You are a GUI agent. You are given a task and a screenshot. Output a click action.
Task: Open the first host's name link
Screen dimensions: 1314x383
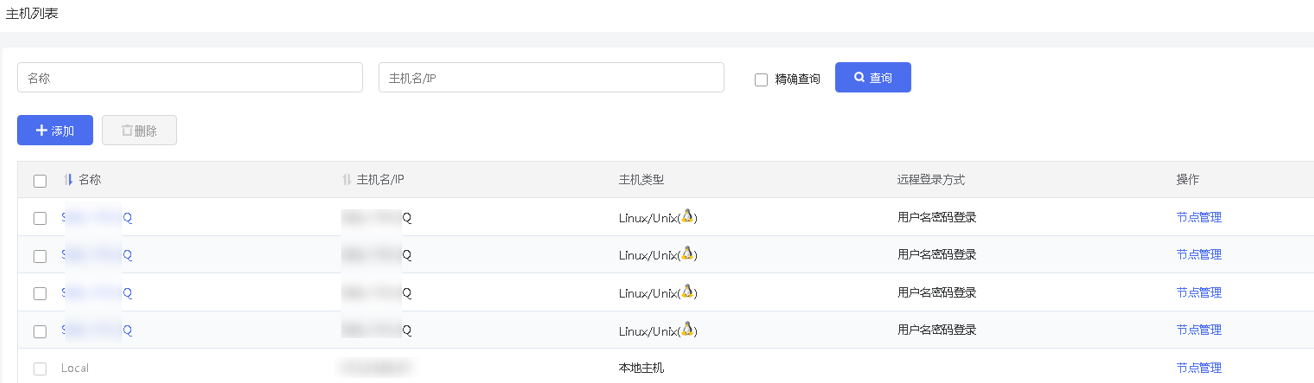point(97,217)
